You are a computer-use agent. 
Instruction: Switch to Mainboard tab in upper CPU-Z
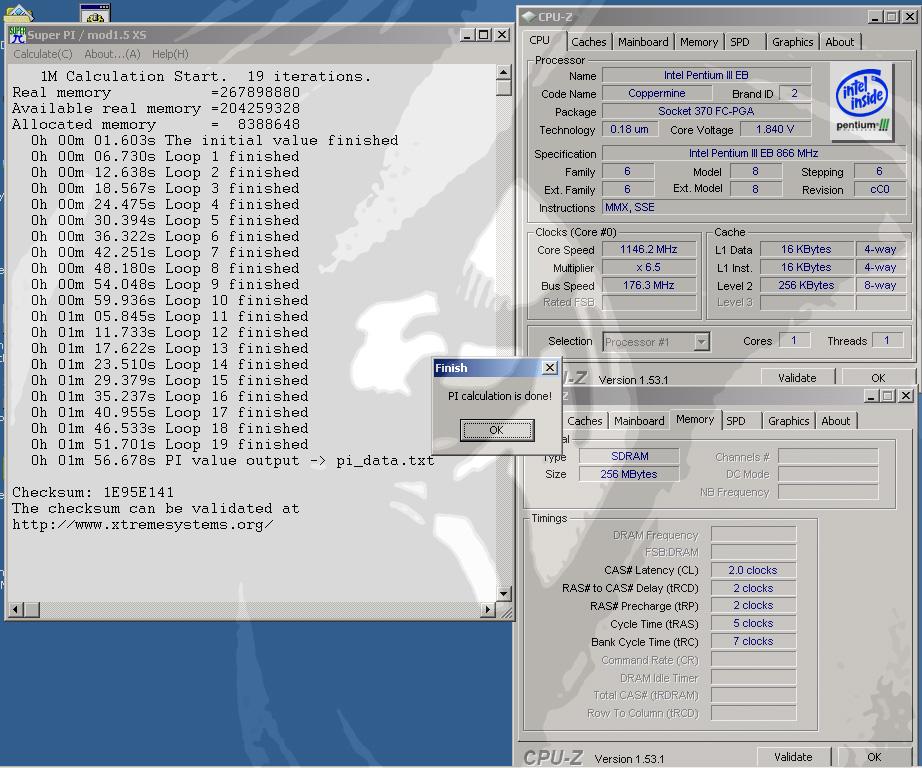click(643, 42)
